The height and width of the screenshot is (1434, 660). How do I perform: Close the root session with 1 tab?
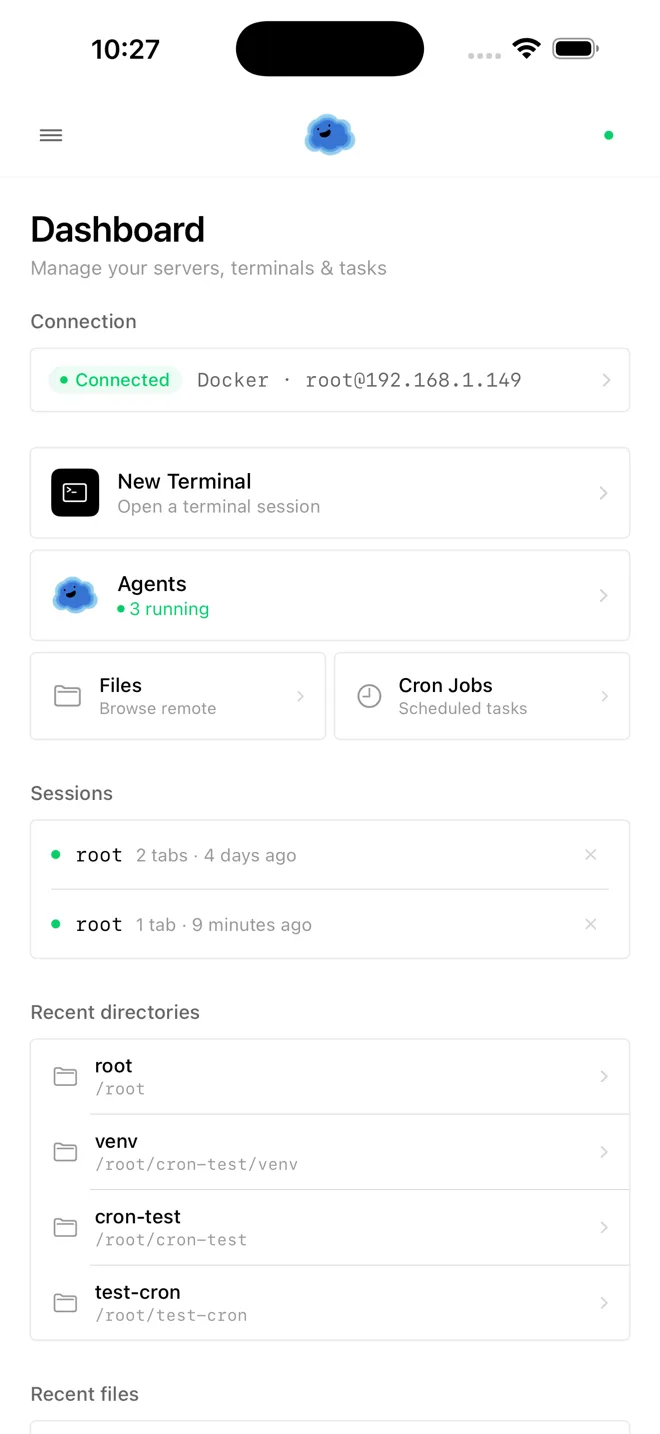pyautogui.click(x=591, y=924)
